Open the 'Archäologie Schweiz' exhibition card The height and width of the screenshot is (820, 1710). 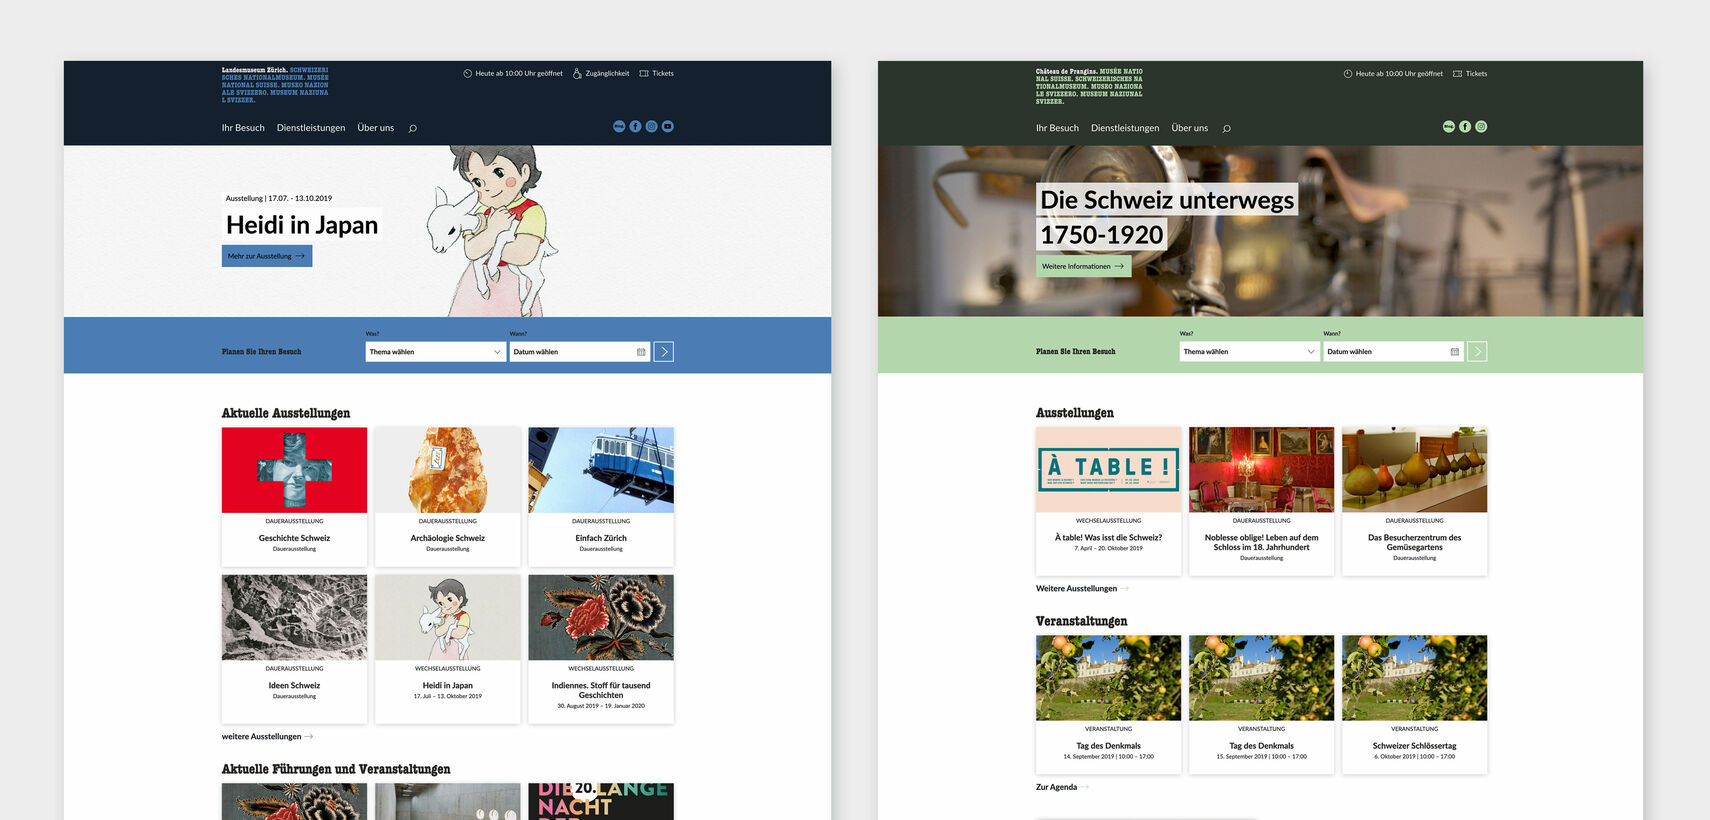click(x=448, y=497)
